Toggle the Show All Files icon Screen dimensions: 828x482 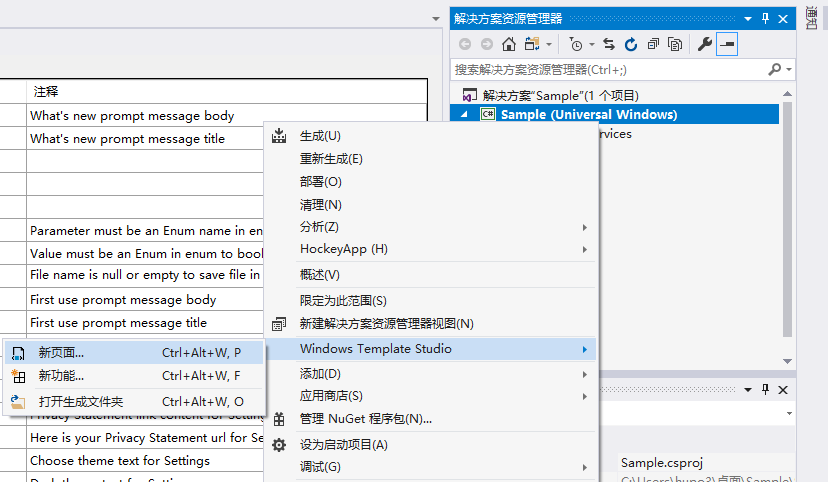click(x=675, y=44)
